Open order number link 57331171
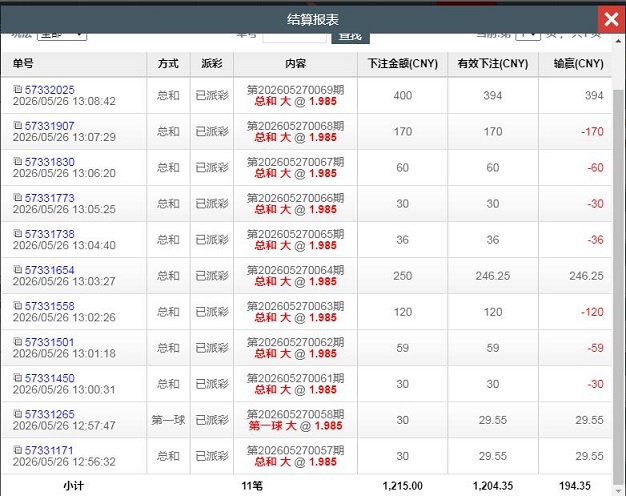This screenshot has height=496, width=626. click(49, 450)
